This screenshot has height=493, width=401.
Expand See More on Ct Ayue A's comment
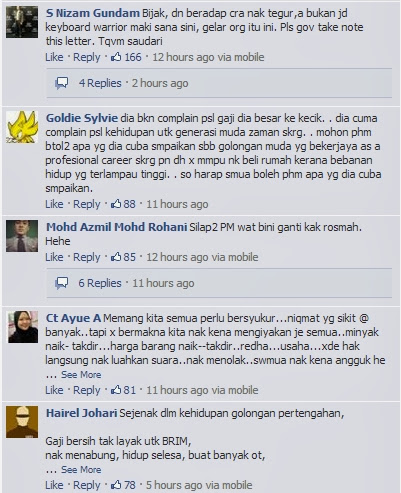[81, 375]
